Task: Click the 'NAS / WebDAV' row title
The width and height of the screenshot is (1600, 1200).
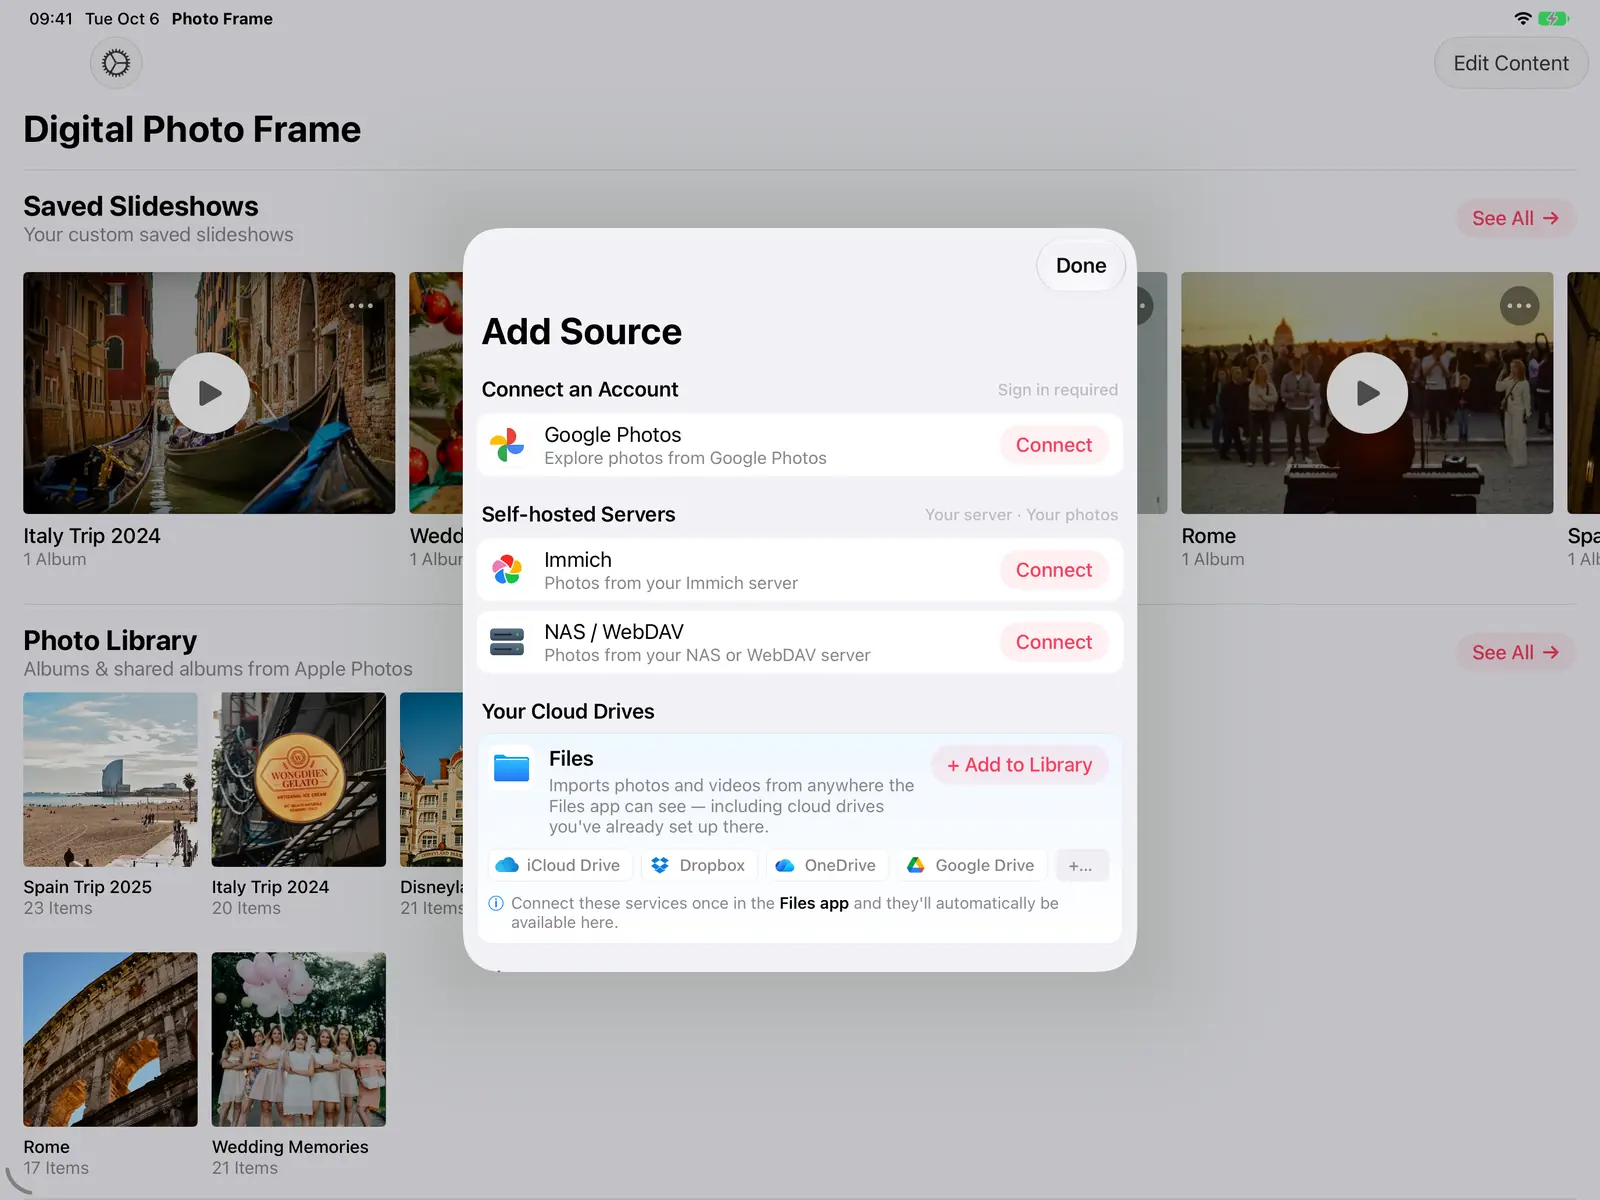Action: coord(614,632)
